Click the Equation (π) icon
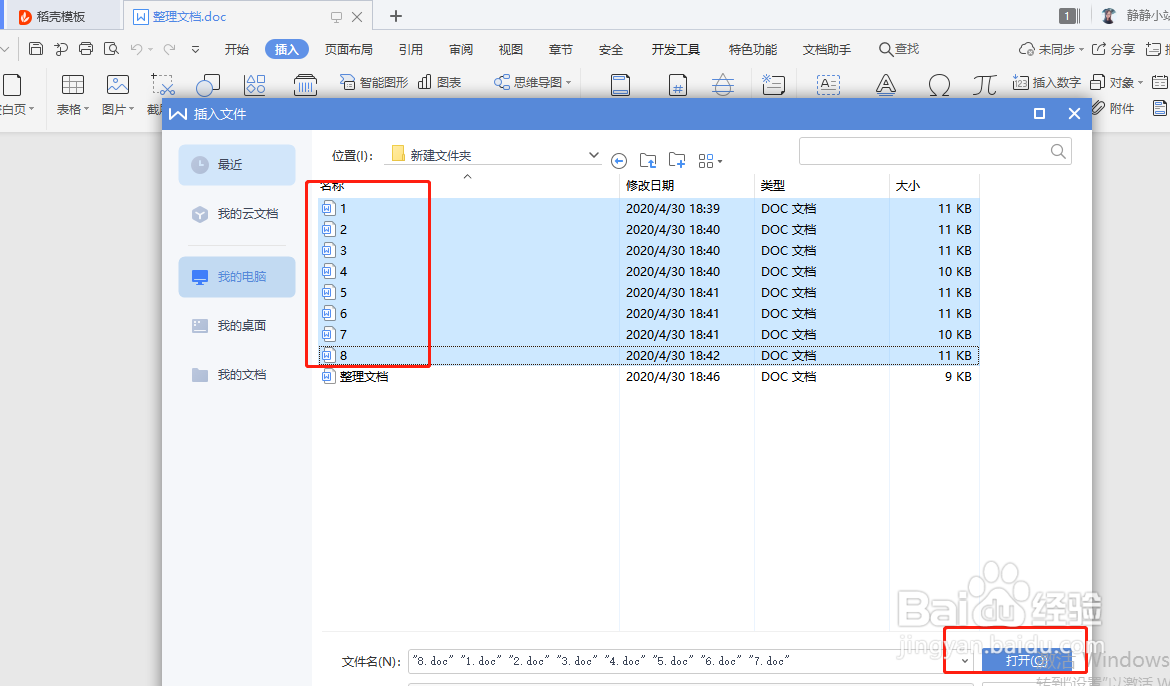Screen dimensions: 1170x686 [x=985, y=85]
